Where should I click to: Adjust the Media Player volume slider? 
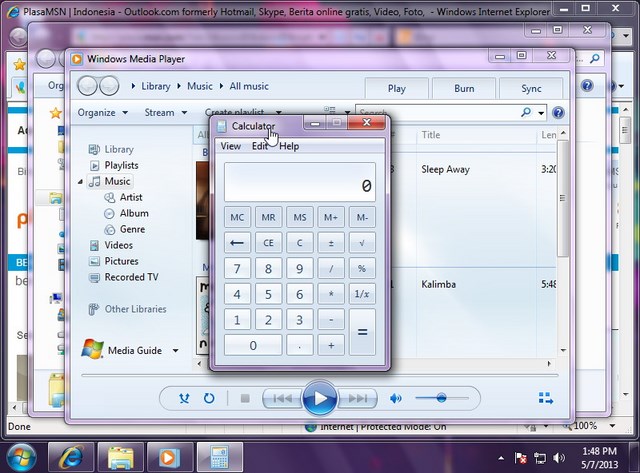(442, 397)
